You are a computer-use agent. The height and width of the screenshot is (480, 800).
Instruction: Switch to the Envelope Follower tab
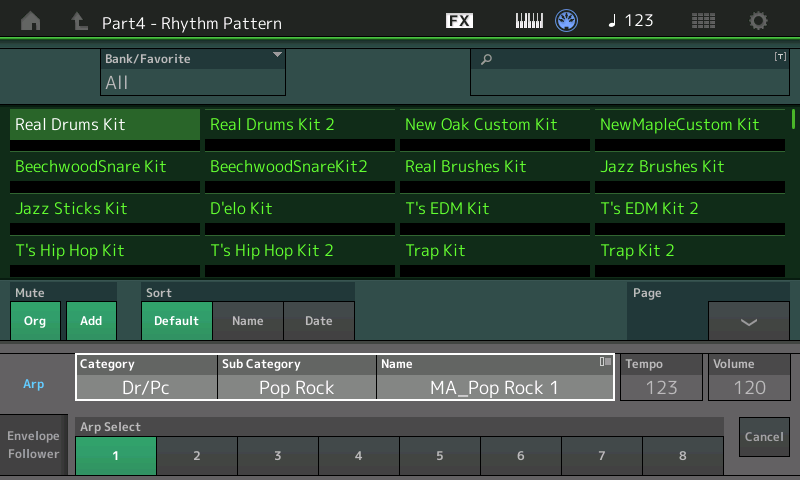(34, 446)
